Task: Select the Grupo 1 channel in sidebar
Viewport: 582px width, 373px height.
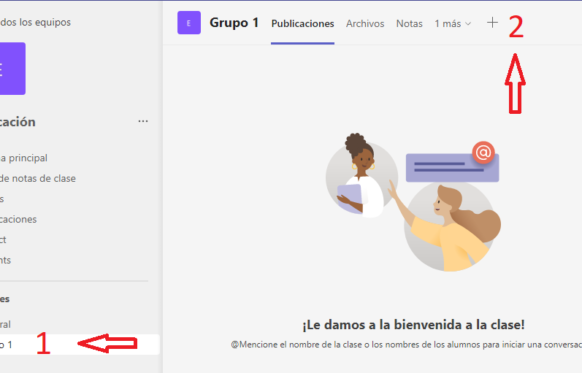Action: pos(80,345)
